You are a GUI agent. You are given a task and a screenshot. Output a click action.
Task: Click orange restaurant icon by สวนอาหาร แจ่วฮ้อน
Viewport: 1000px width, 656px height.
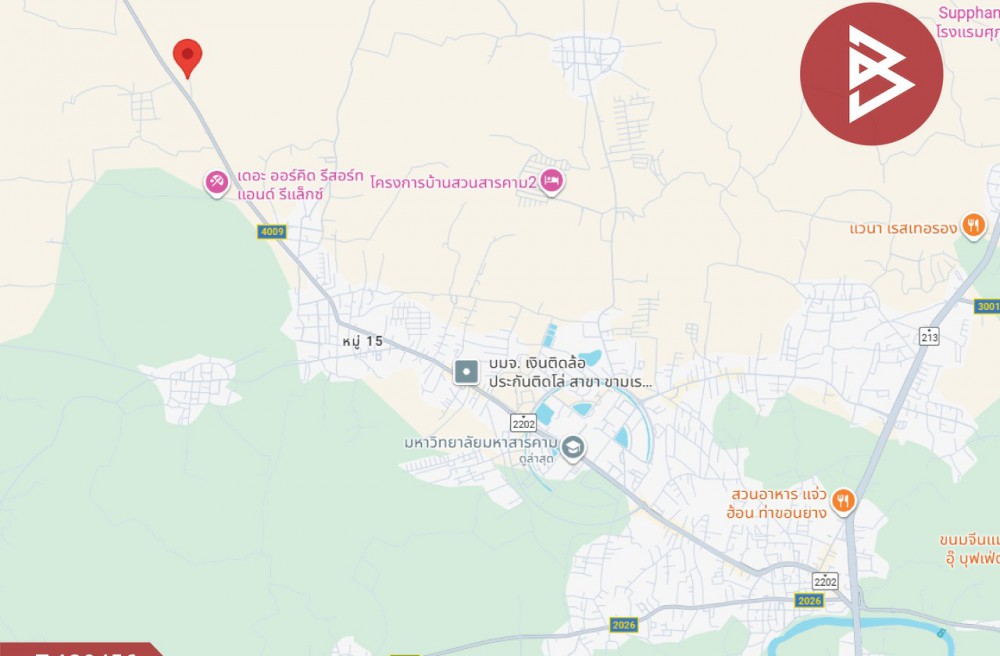[x=844, y=501]
